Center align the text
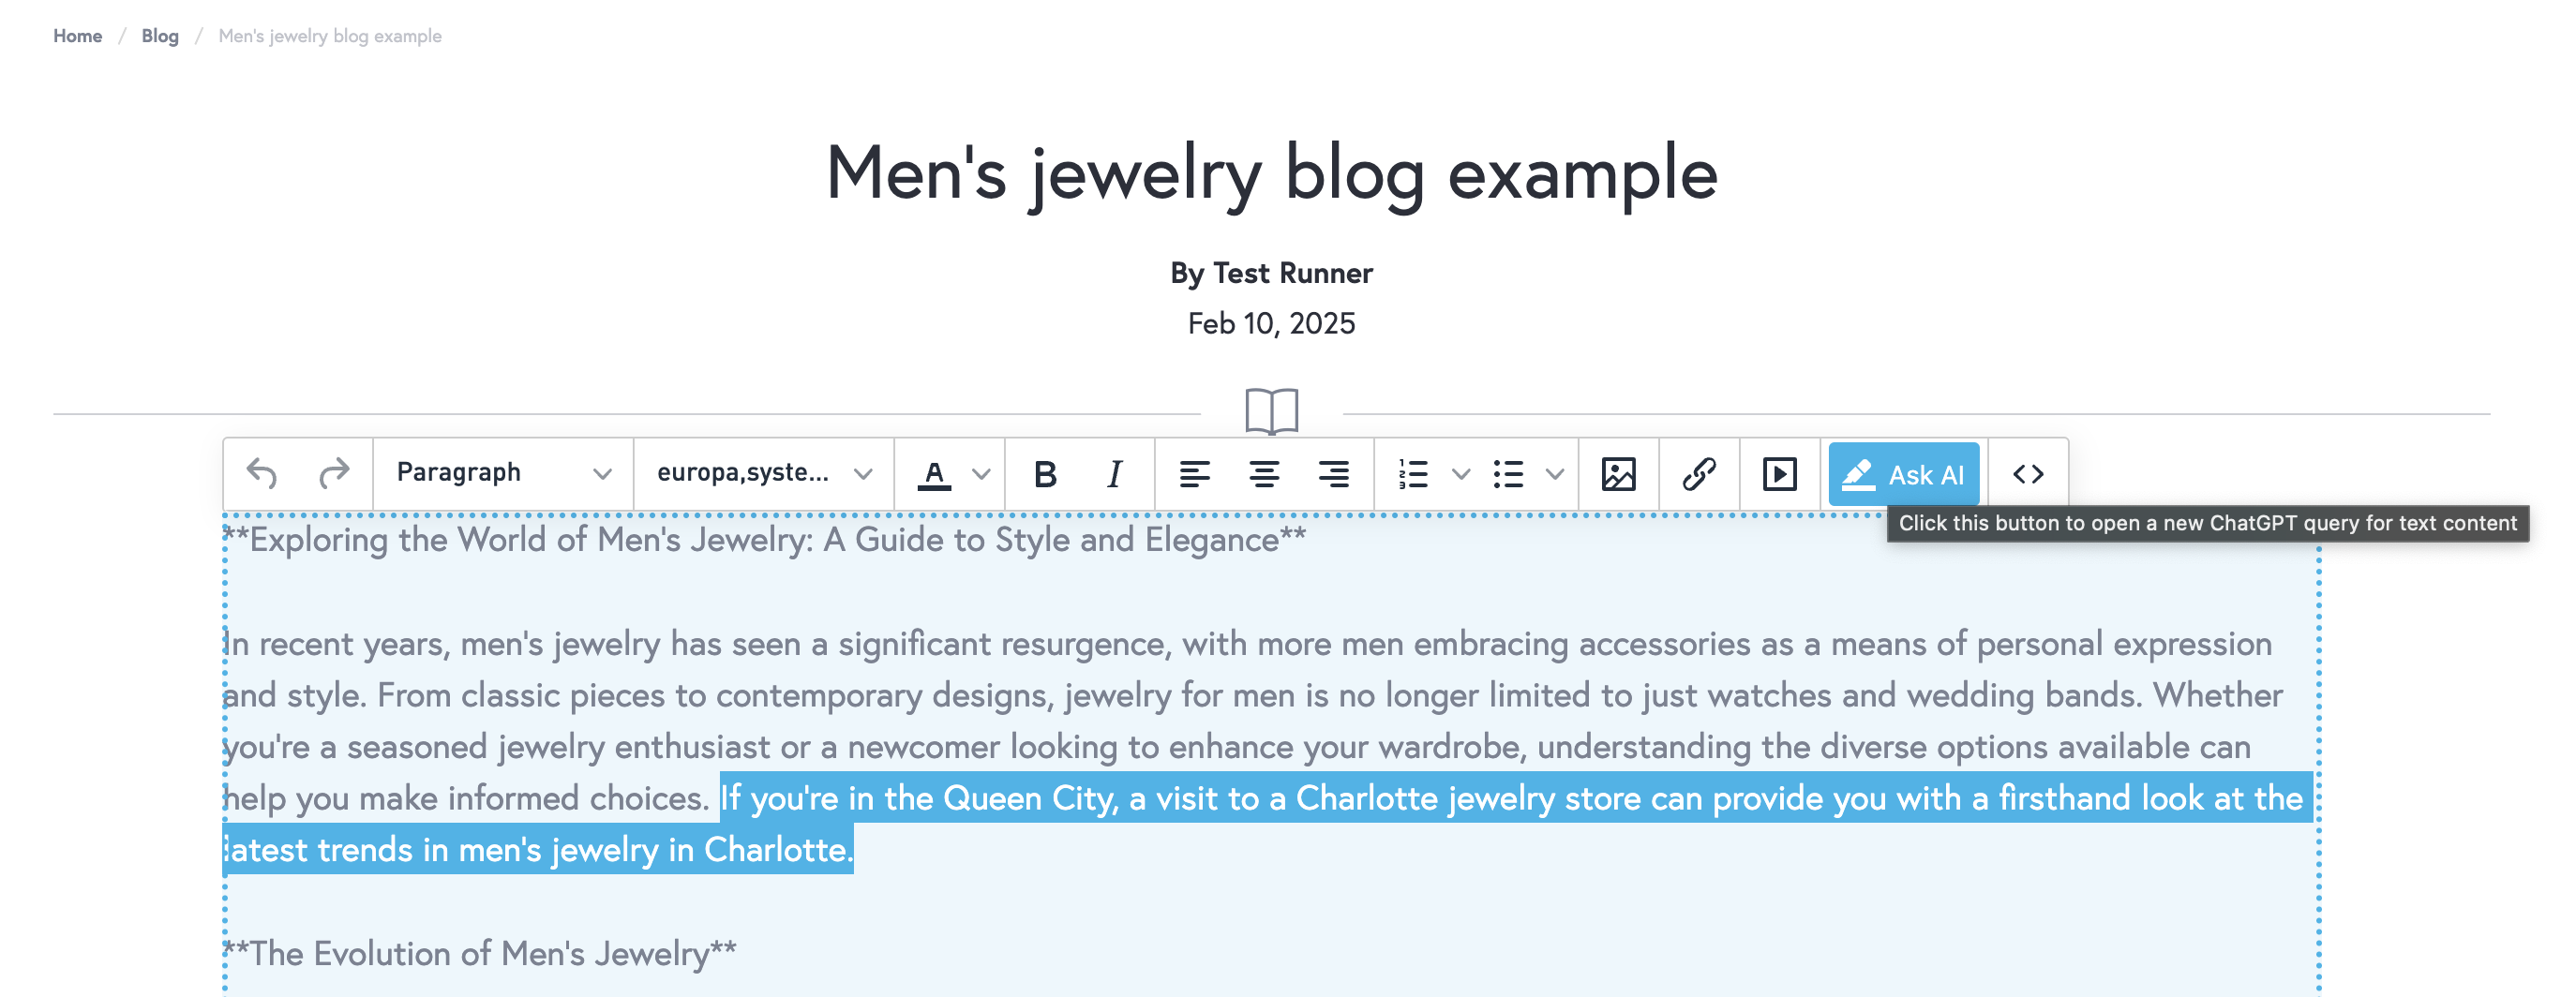 1264,474
